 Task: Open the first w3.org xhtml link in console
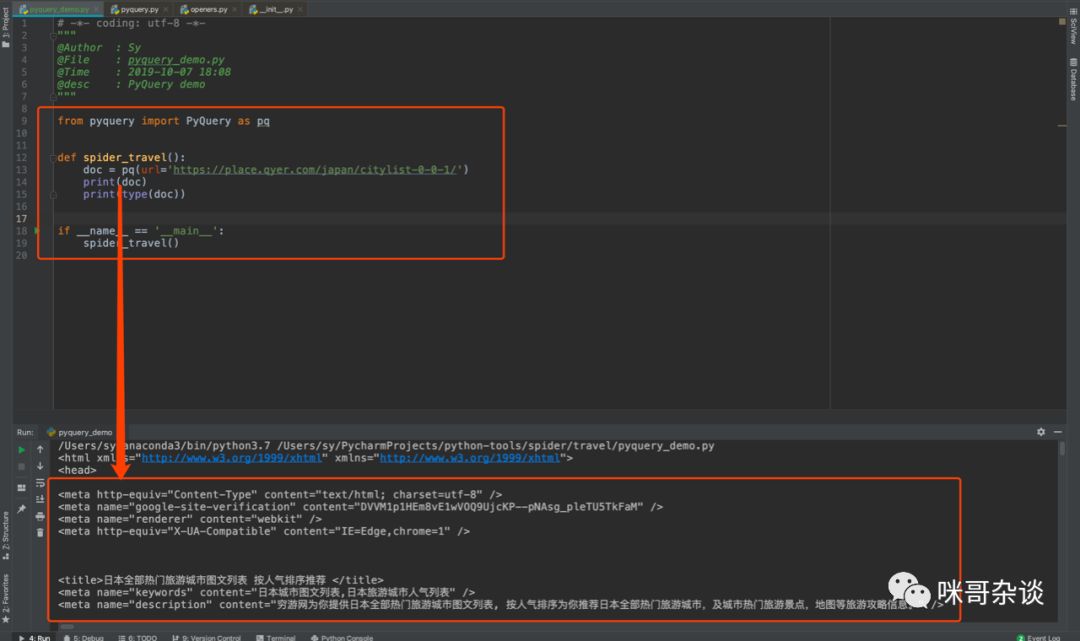pos(232,458)
